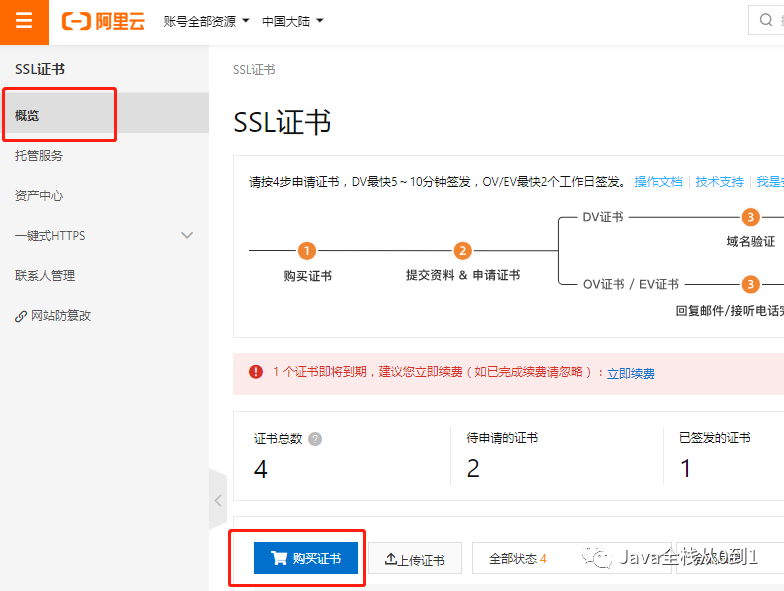Open 操作文档 link
The height and width of the screenshot is (591, 784).
(658, 182)
